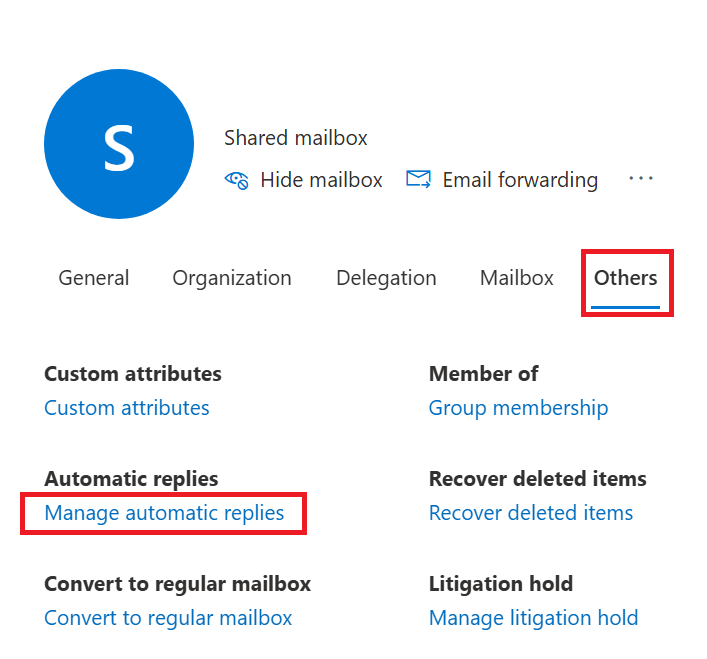Viewport: 707px width, 659px height.
Task: Select the Others tab
Action: click(625, 278)
